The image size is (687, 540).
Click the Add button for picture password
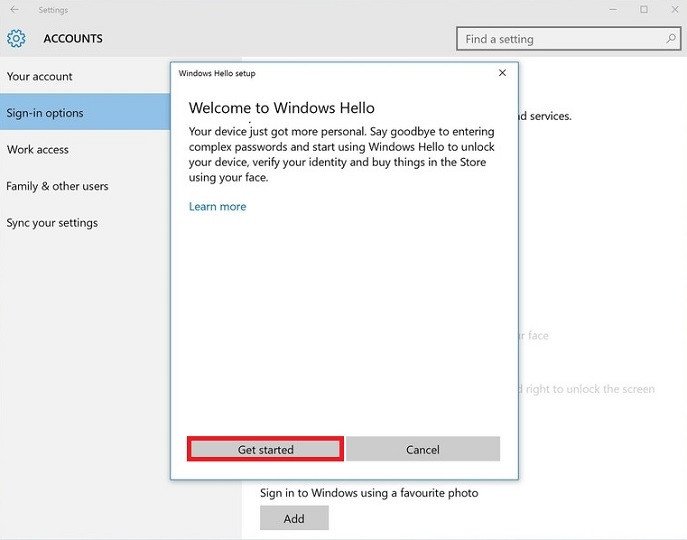tap(294, 519)
